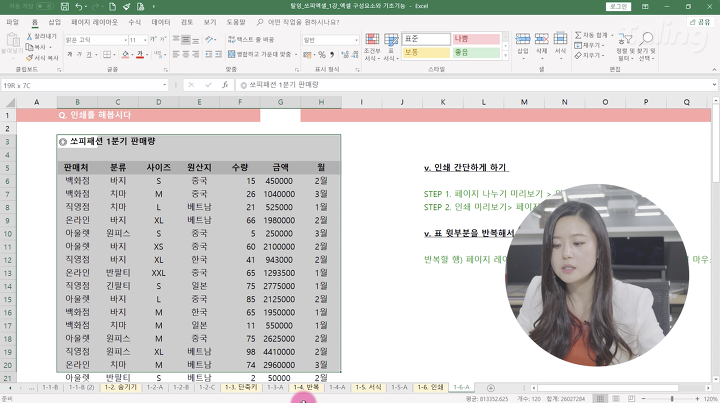Click 자동 합계 AutoSum

click(591, 35)
